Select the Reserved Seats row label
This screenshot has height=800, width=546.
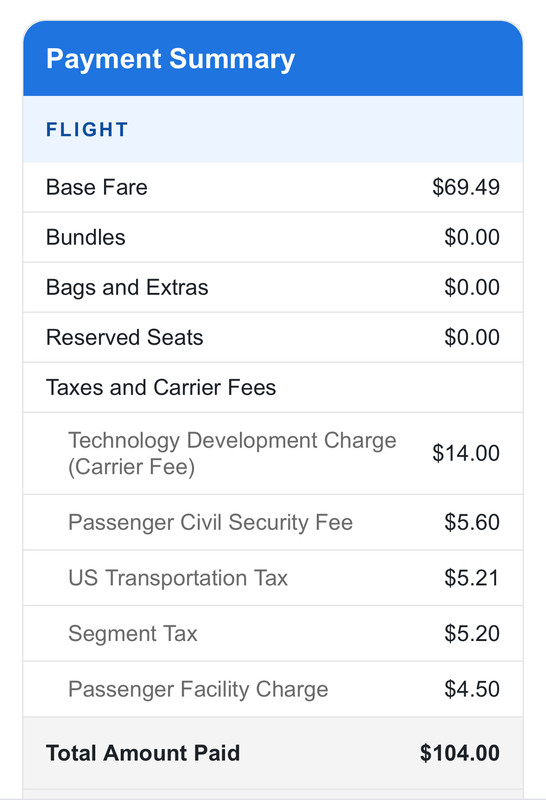click(125, 337)
